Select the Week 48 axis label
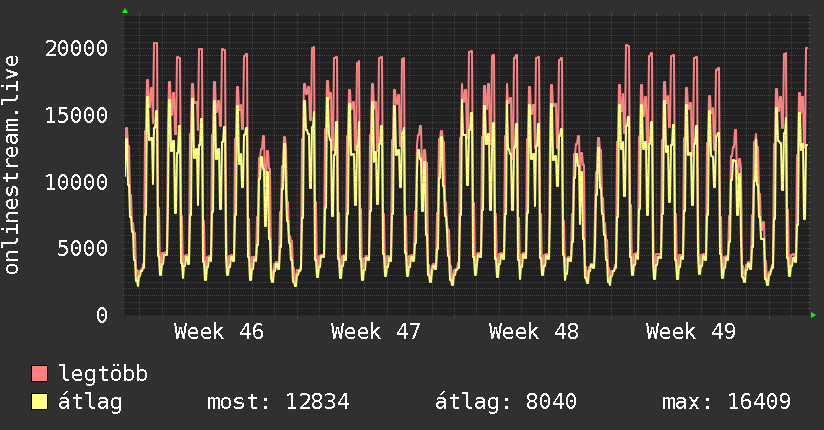This screenshot has height=430, width=824. 533,331
